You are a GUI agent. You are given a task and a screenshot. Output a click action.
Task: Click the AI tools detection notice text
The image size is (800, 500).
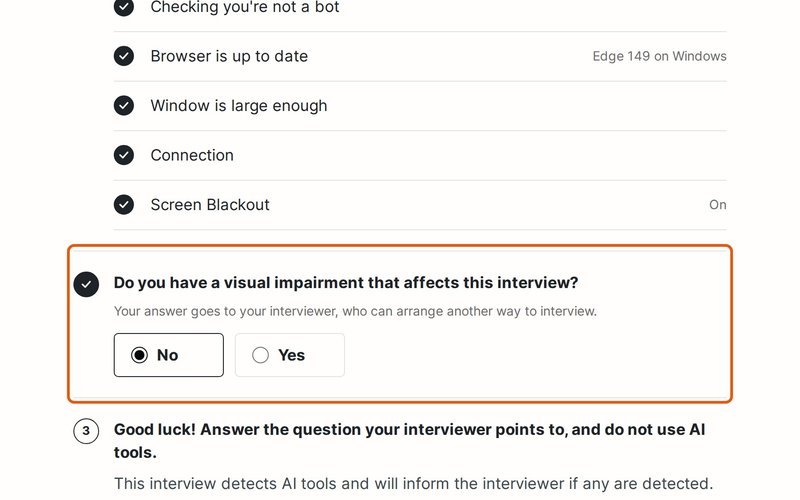(x=413, y=483)
